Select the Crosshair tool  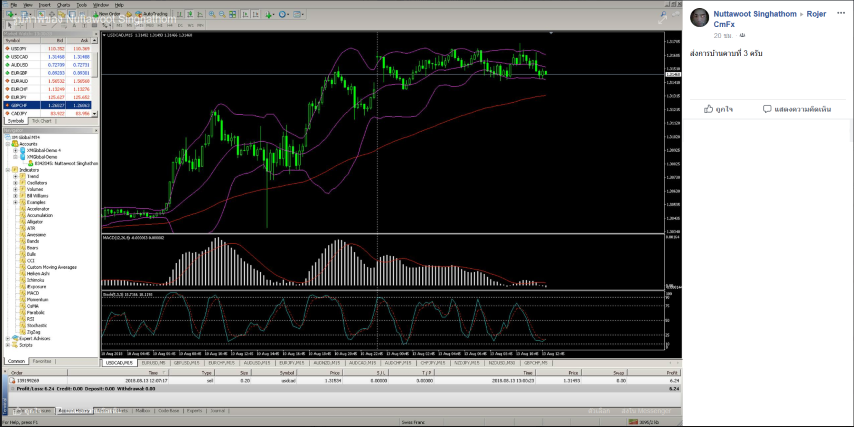pyautogui.click(x=20, y=25)
